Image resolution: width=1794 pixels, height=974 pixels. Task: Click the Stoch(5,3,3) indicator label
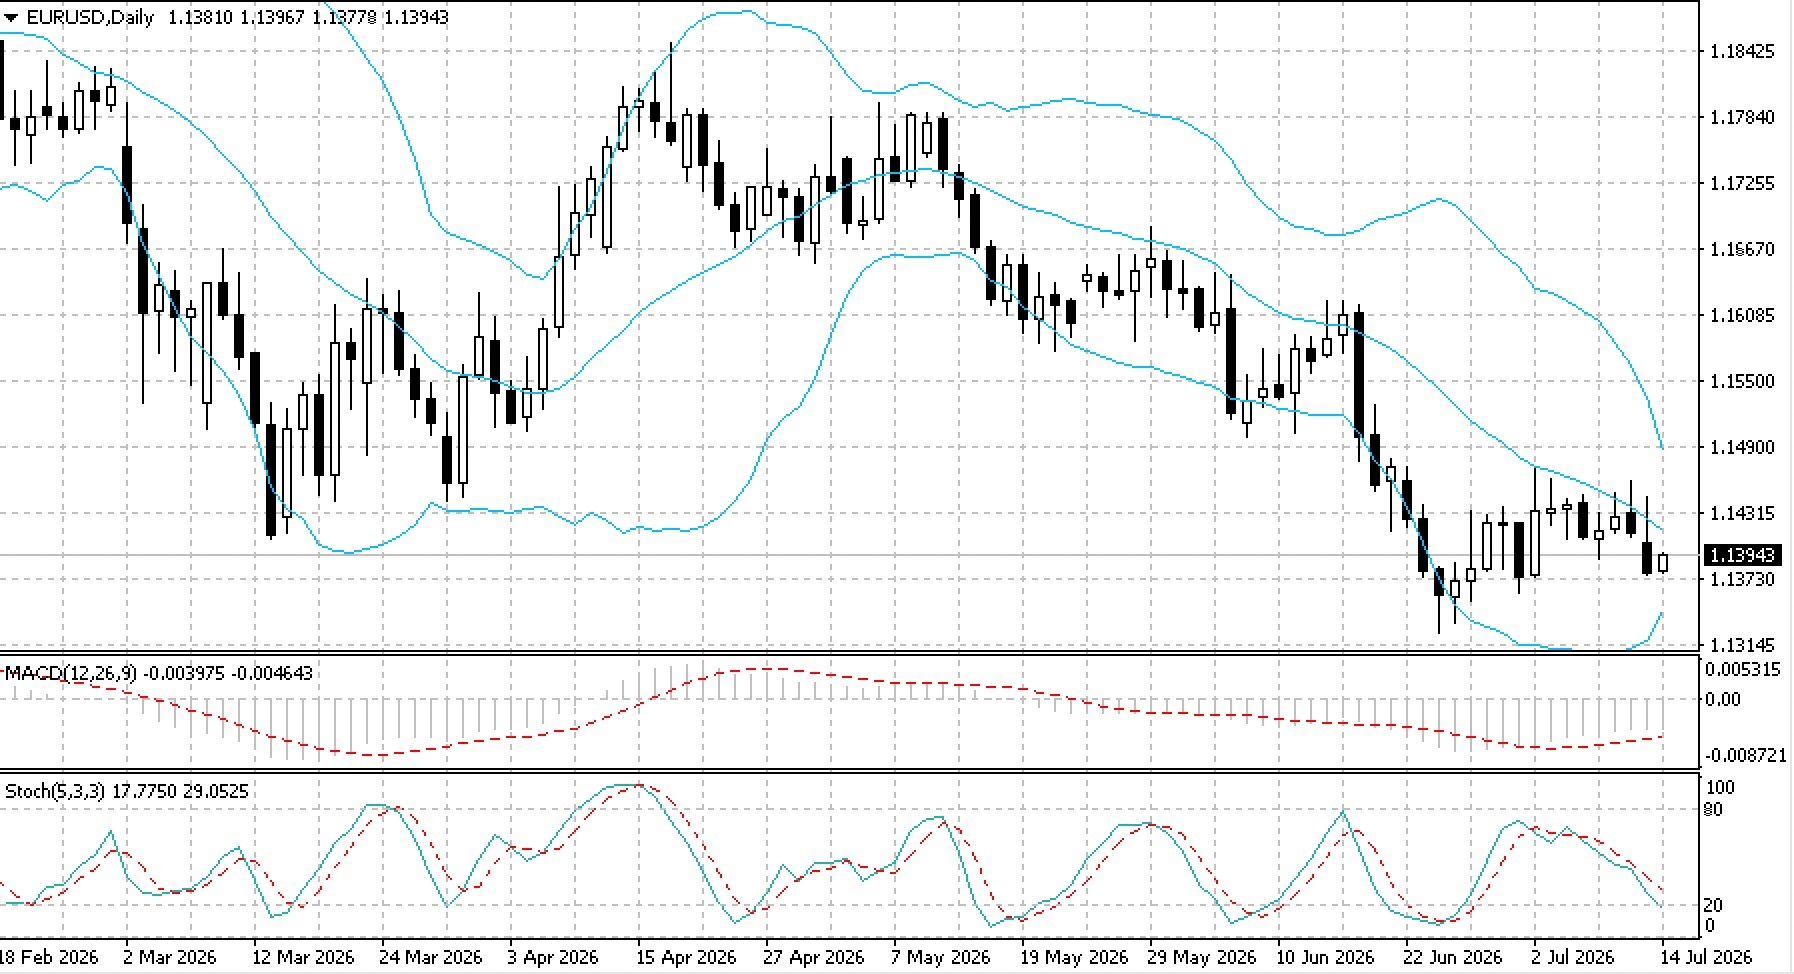point(55,791)
